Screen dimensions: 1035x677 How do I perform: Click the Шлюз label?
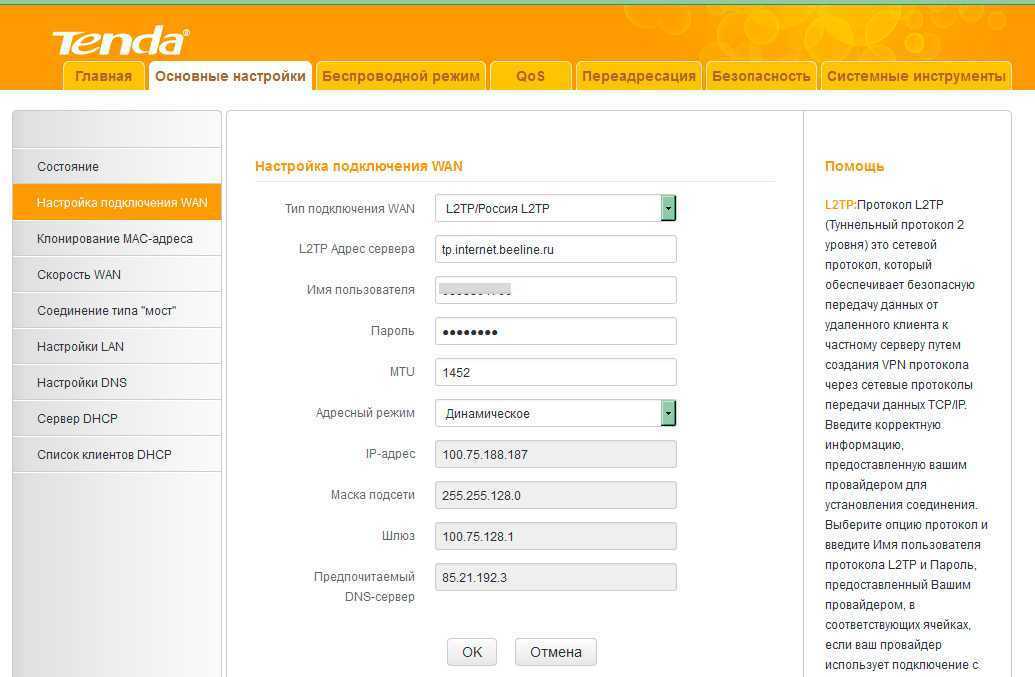click(x=398, y=536)
